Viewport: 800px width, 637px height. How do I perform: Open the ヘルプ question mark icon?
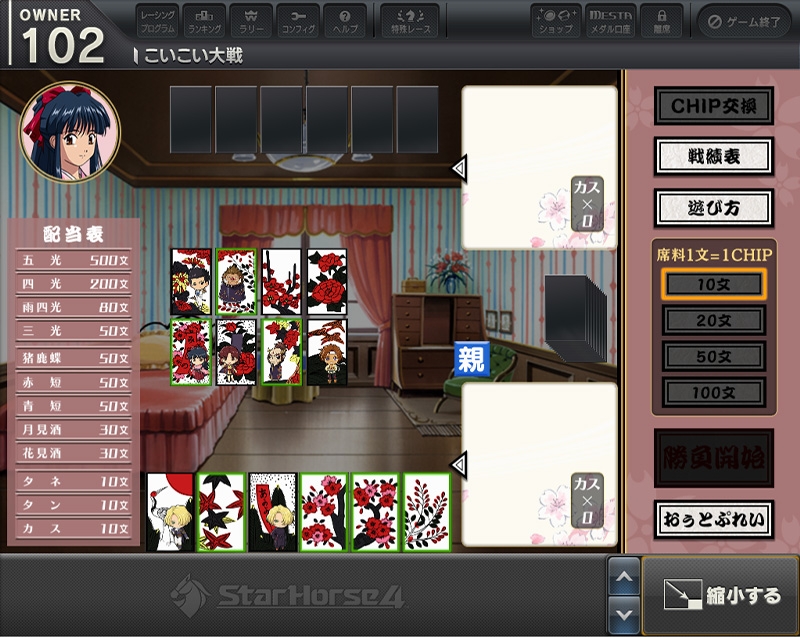(345, 21)
